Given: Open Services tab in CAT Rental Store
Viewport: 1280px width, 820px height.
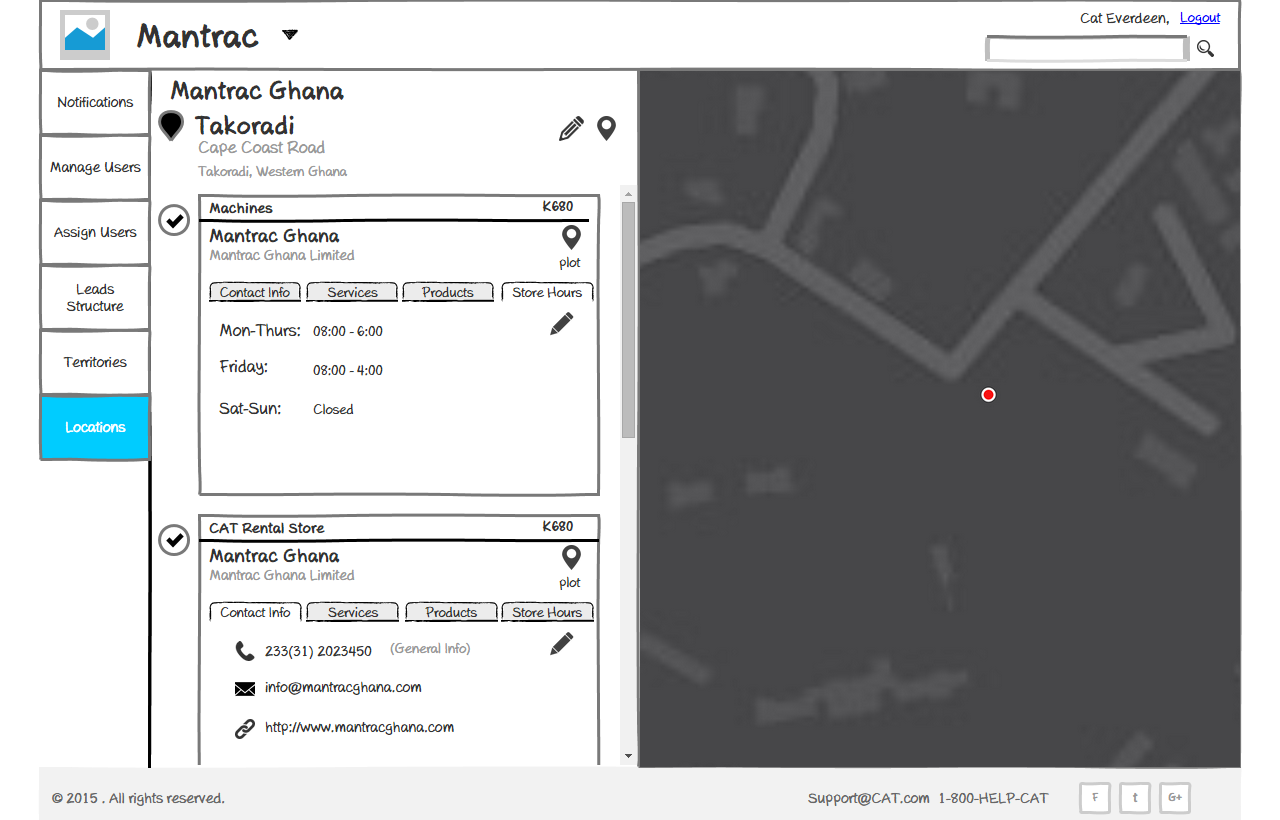Looking at the screenshot, I should point(352,612).
